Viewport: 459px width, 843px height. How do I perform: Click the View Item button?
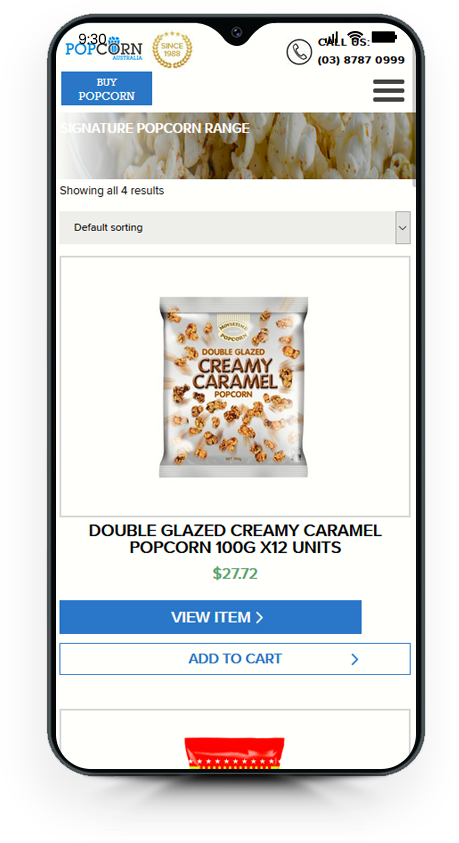click(210, 617)
